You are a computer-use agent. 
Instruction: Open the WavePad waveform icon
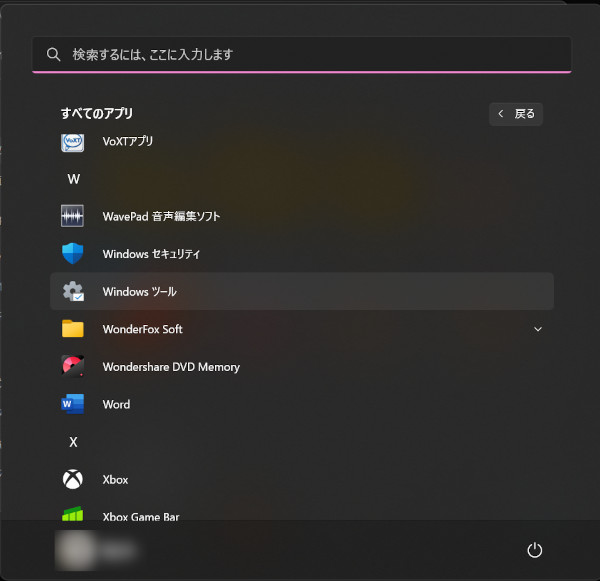pyautogui.click(x=72, y=216)
